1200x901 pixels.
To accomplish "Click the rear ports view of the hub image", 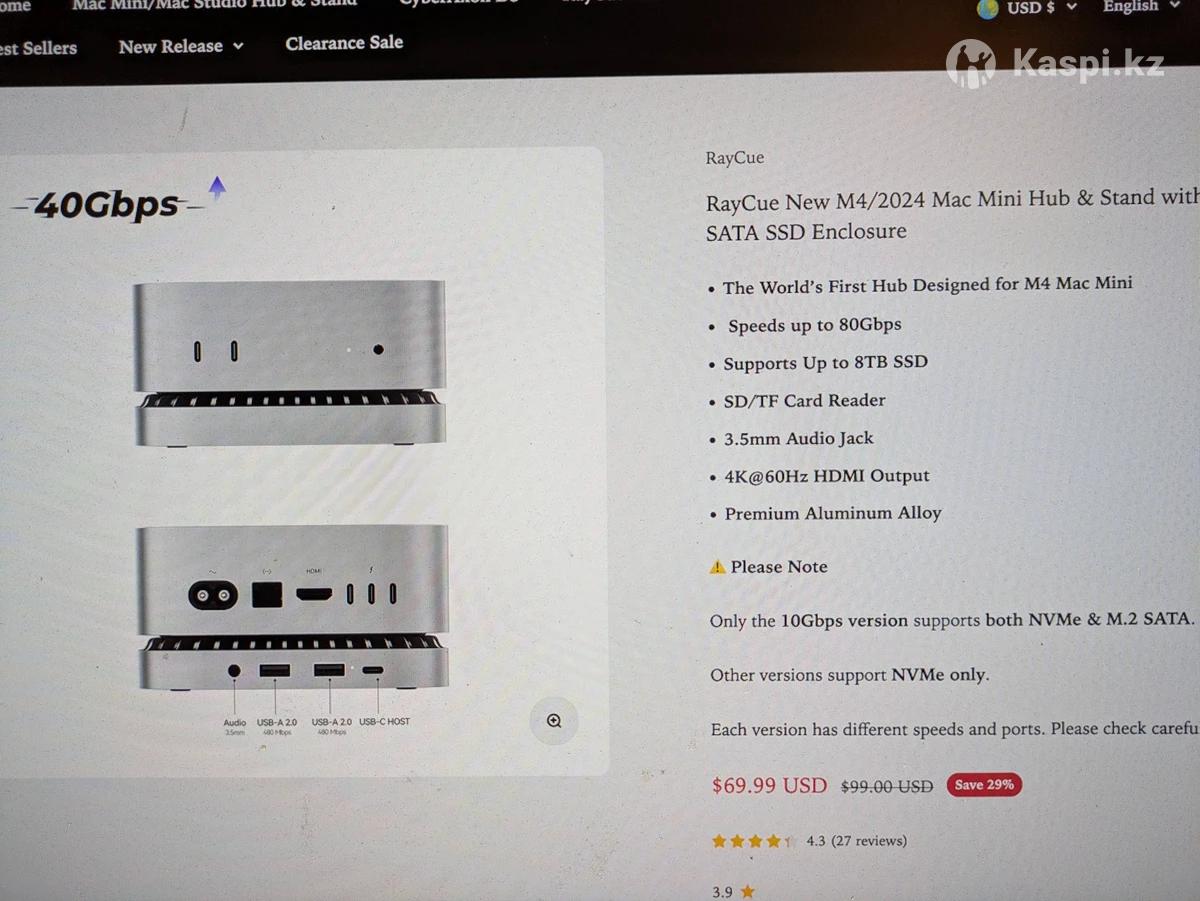I will pos(292,608).
